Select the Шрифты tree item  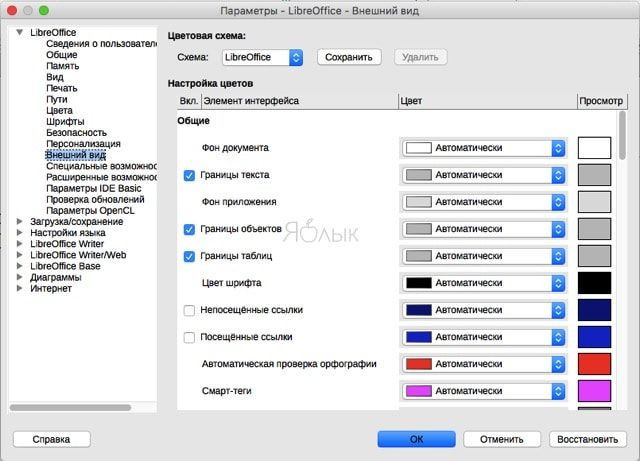click(65, 121)
